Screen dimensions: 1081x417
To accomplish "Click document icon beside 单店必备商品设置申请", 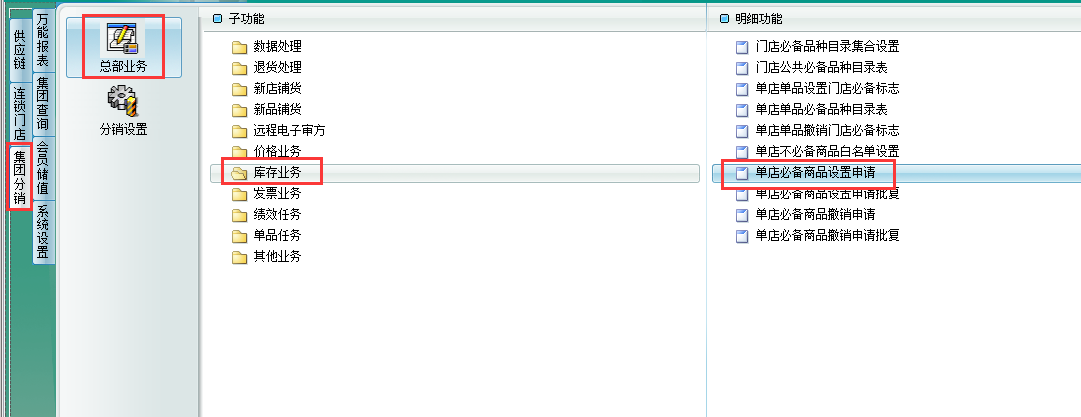I will 742,174.
